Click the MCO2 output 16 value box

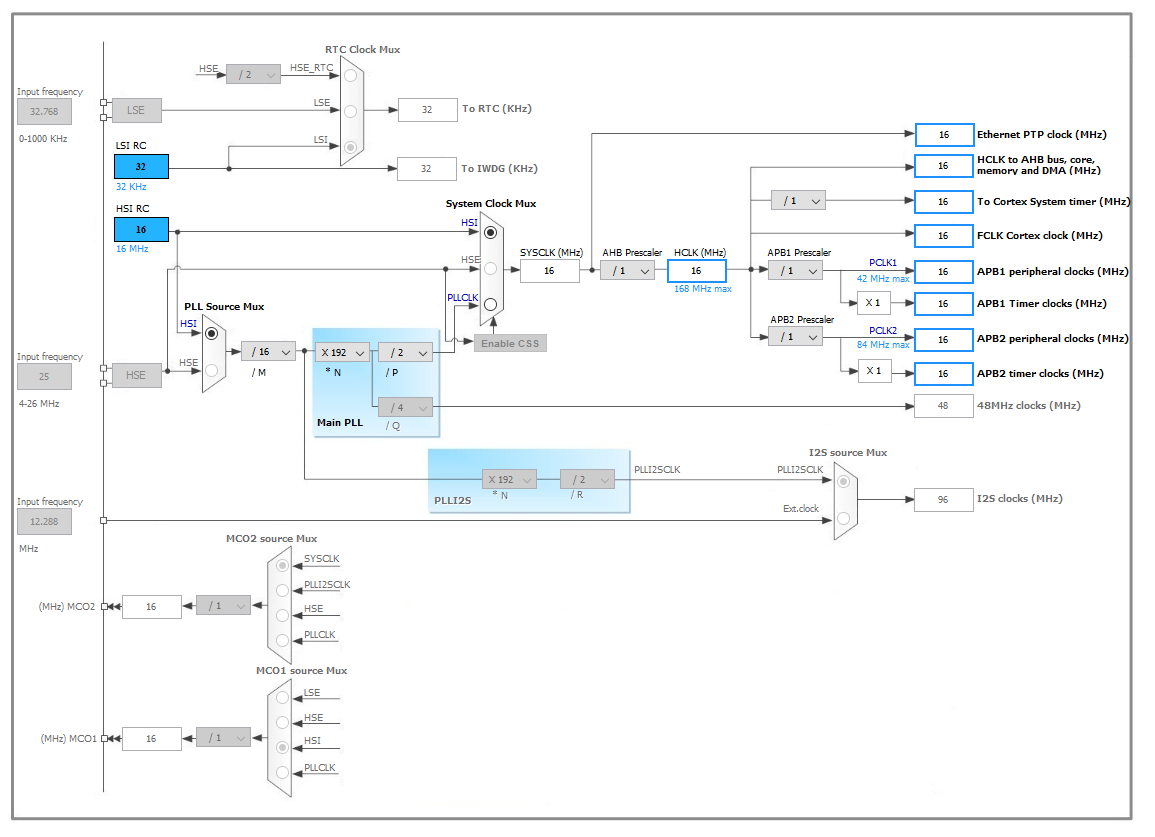(152, 607)
